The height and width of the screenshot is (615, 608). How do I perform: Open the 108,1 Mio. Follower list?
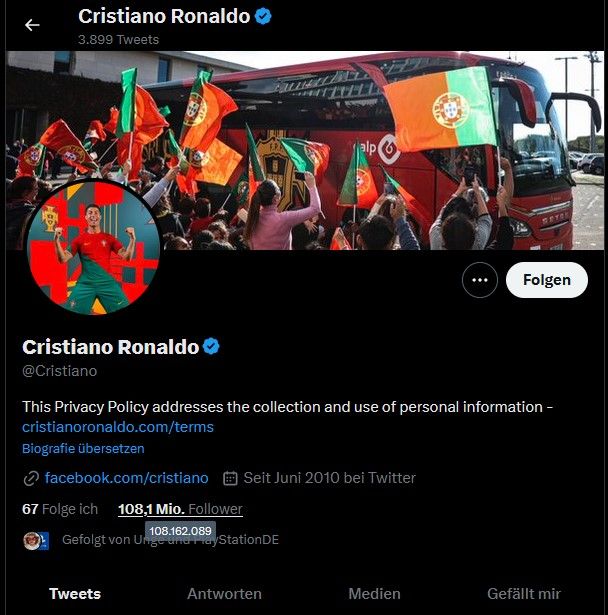tap(180, 509)
